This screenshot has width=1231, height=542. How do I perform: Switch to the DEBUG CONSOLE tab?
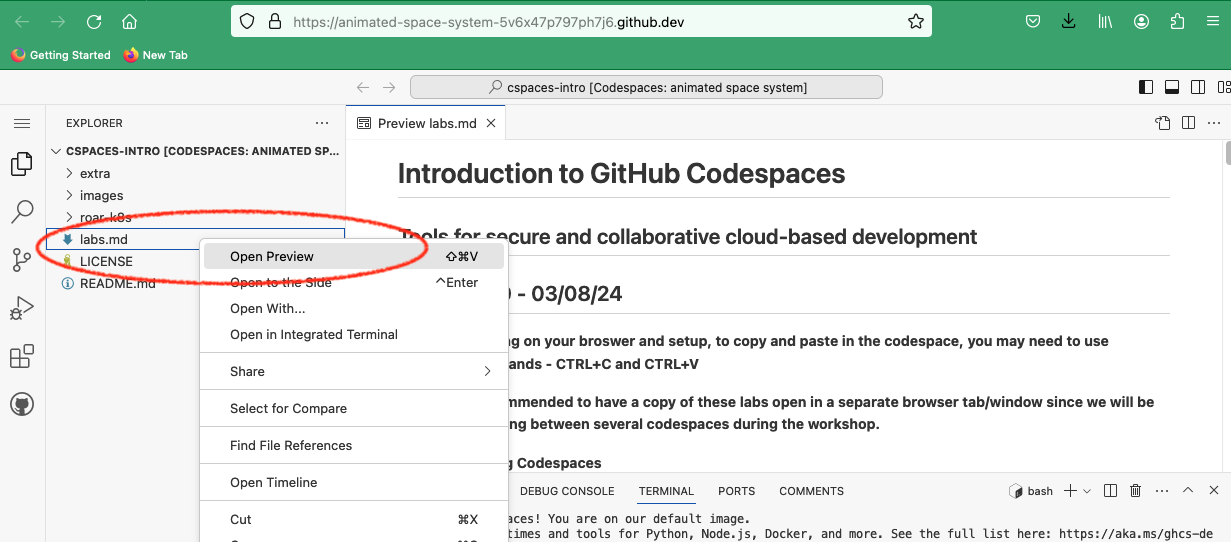tap(567, 491)
